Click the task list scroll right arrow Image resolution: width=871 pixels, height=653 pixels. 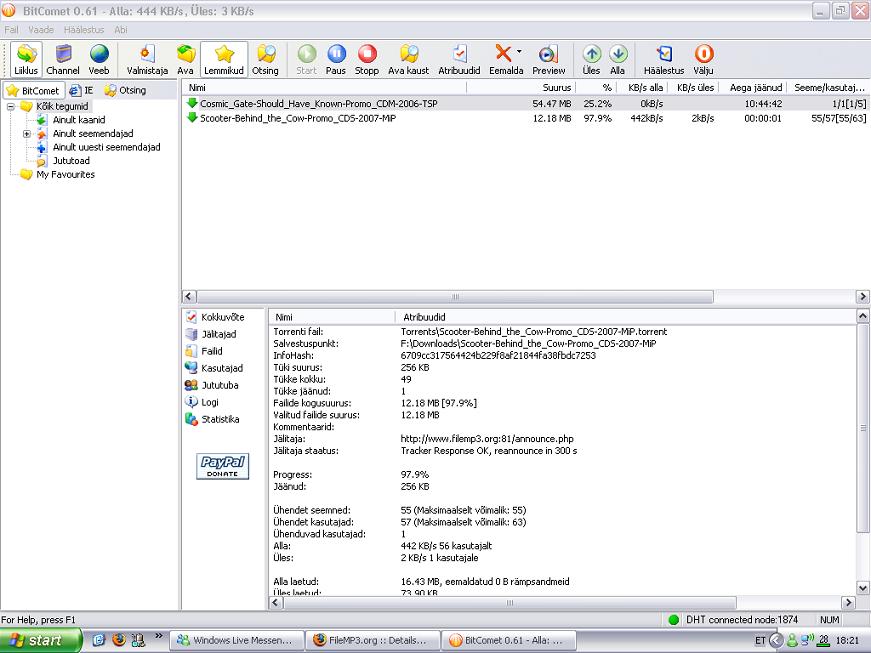[863, 297]
